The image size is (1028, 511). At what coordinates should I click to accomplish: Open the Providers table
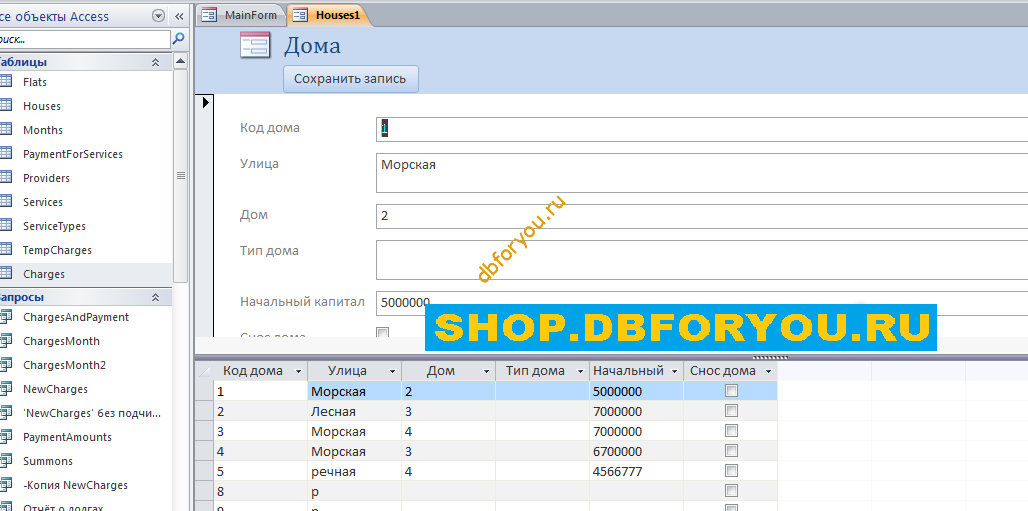(x=46, y=178)
